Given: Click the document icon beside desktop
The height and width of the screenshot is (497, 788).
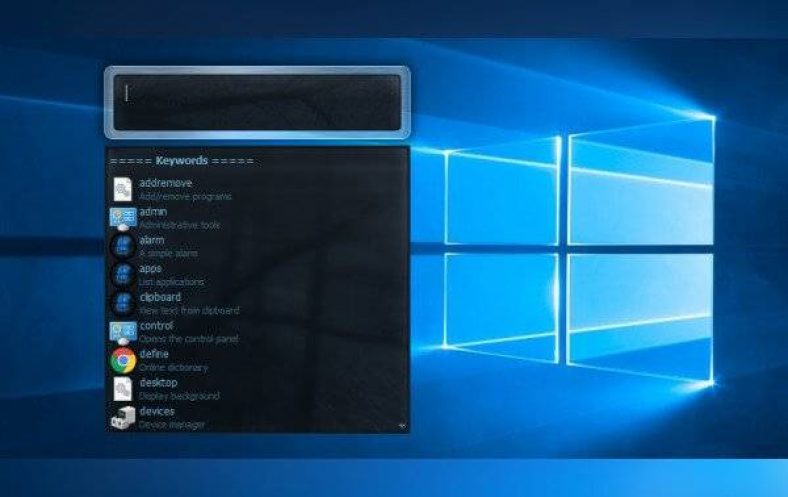Looking at the screenshot, I should [123, 389].
